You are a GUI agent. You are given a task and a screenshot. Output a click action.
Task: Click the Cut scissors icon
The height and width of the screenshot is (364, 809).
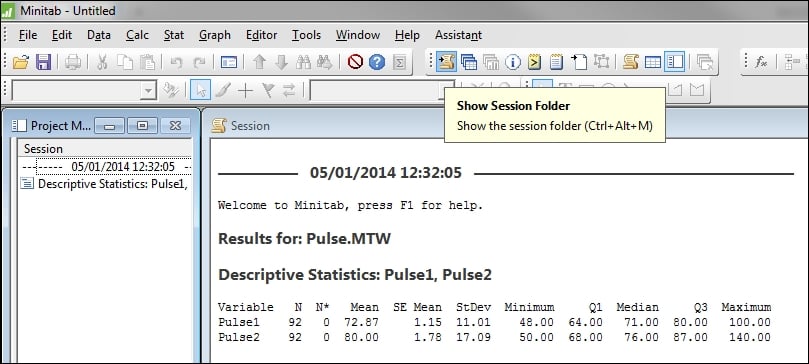(102, 62)
